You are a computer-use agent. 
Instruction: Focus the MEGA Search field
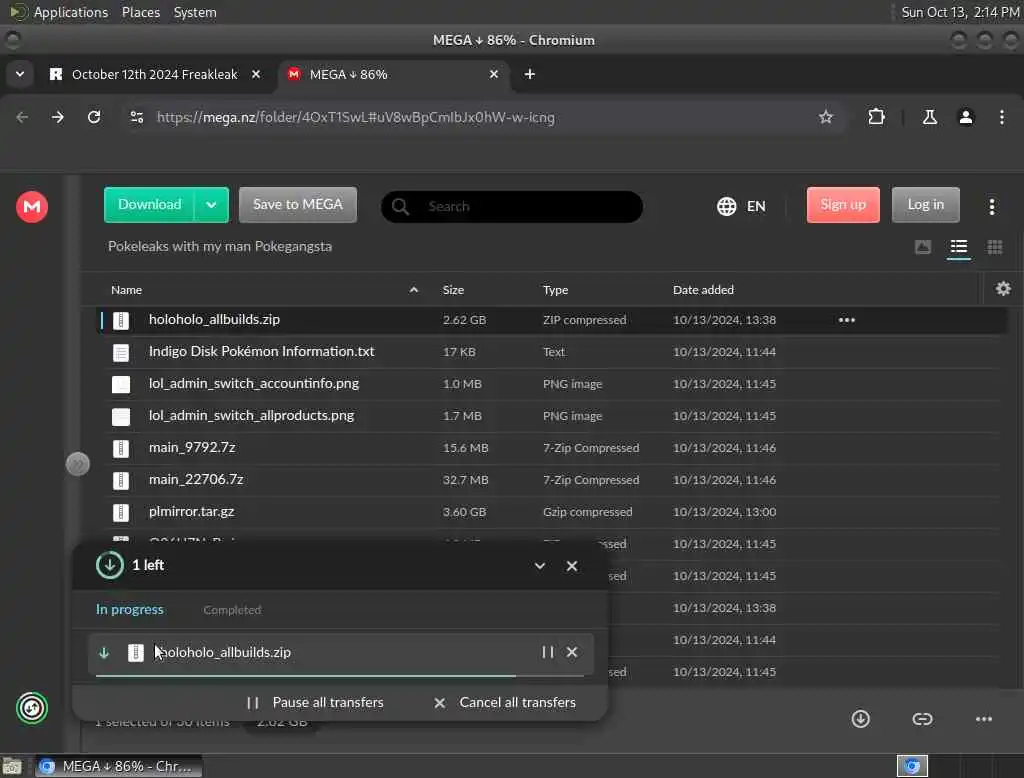[511, 206]
